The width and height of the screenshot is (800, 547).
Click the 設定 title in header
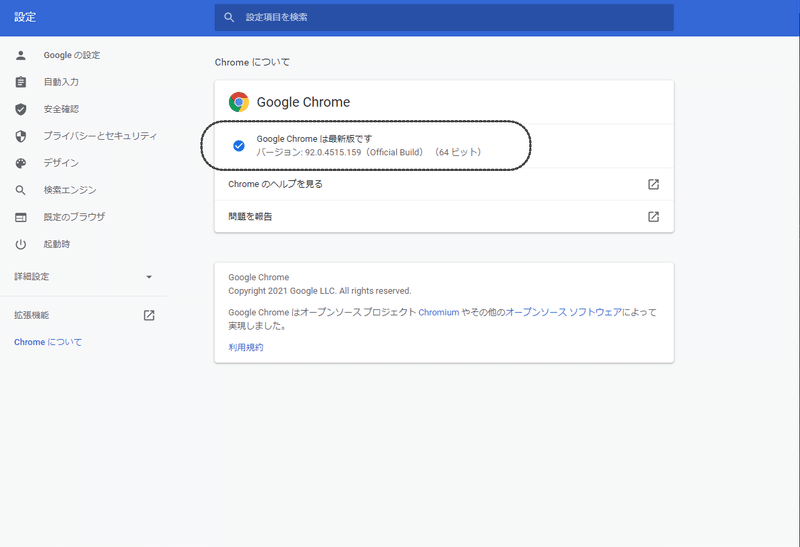[x=25, y=17]
